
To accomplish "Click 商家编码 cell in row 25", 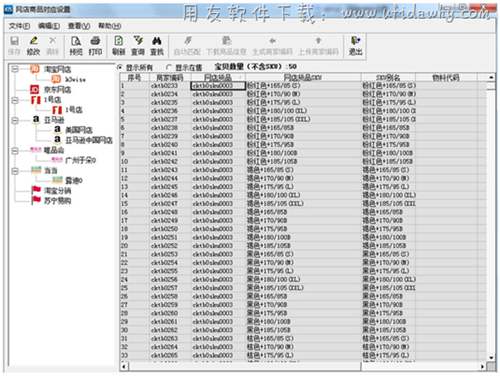I will tap(170, 288).
